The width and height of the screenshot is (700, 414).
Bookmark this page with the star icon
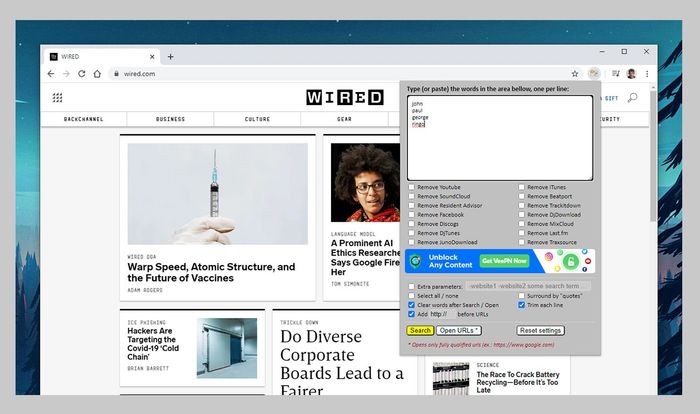tap(575, 74)
